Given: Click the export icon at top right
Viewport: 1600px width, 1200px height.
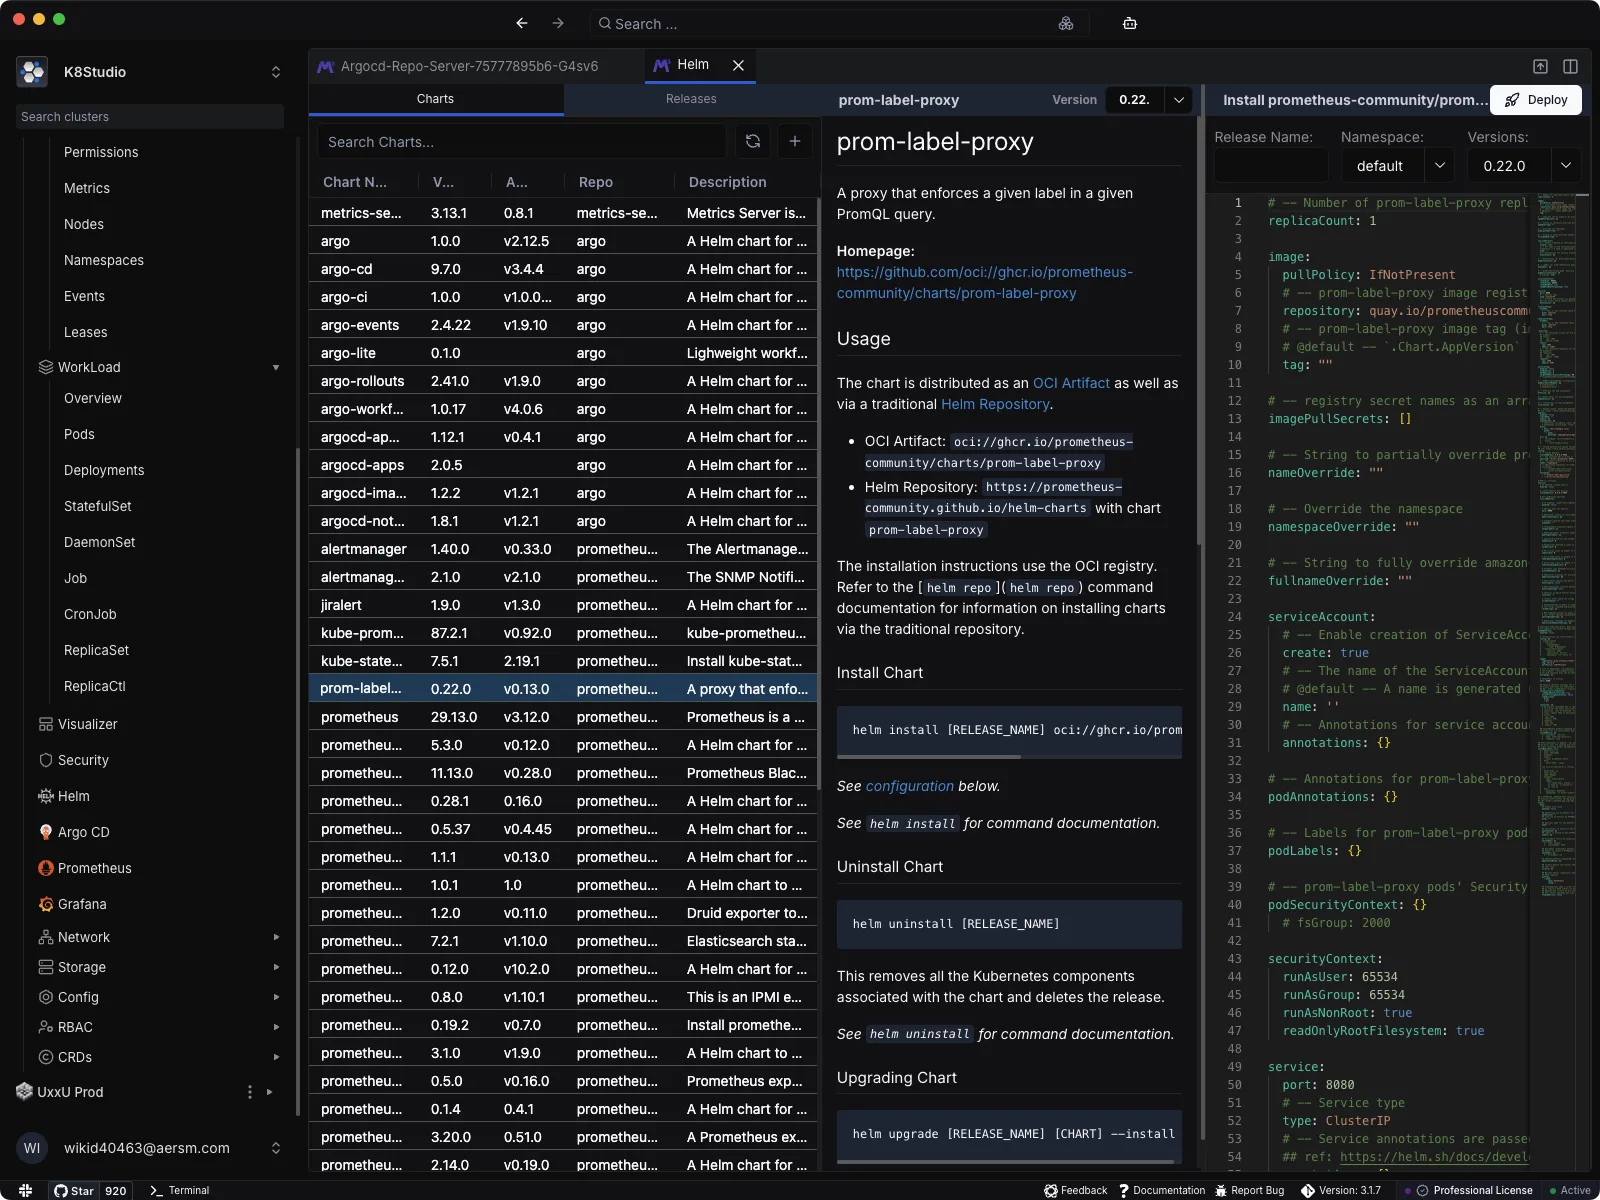Looking at the screenshot, I should tap(1540, 66).
